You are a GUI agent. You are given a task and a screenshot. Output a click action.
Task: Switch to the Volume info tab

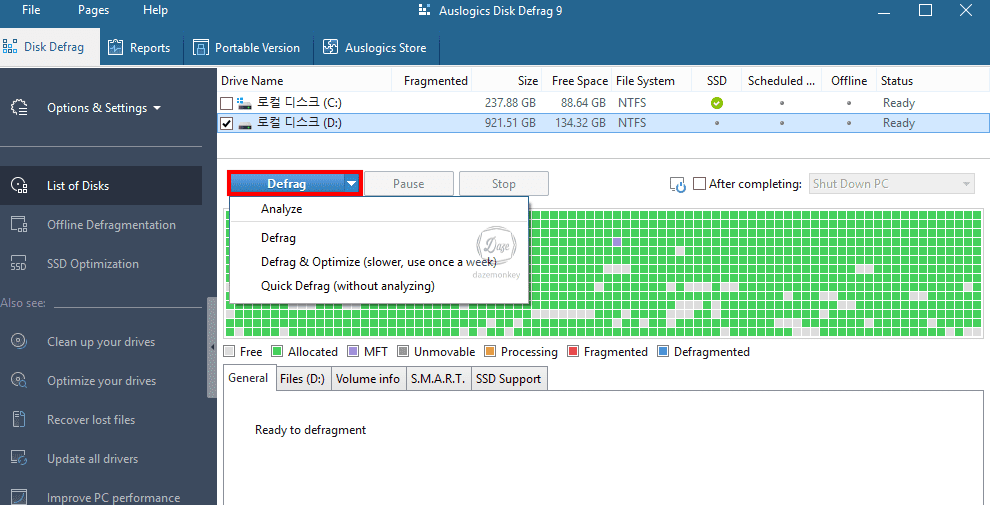[x=368, y=379]
